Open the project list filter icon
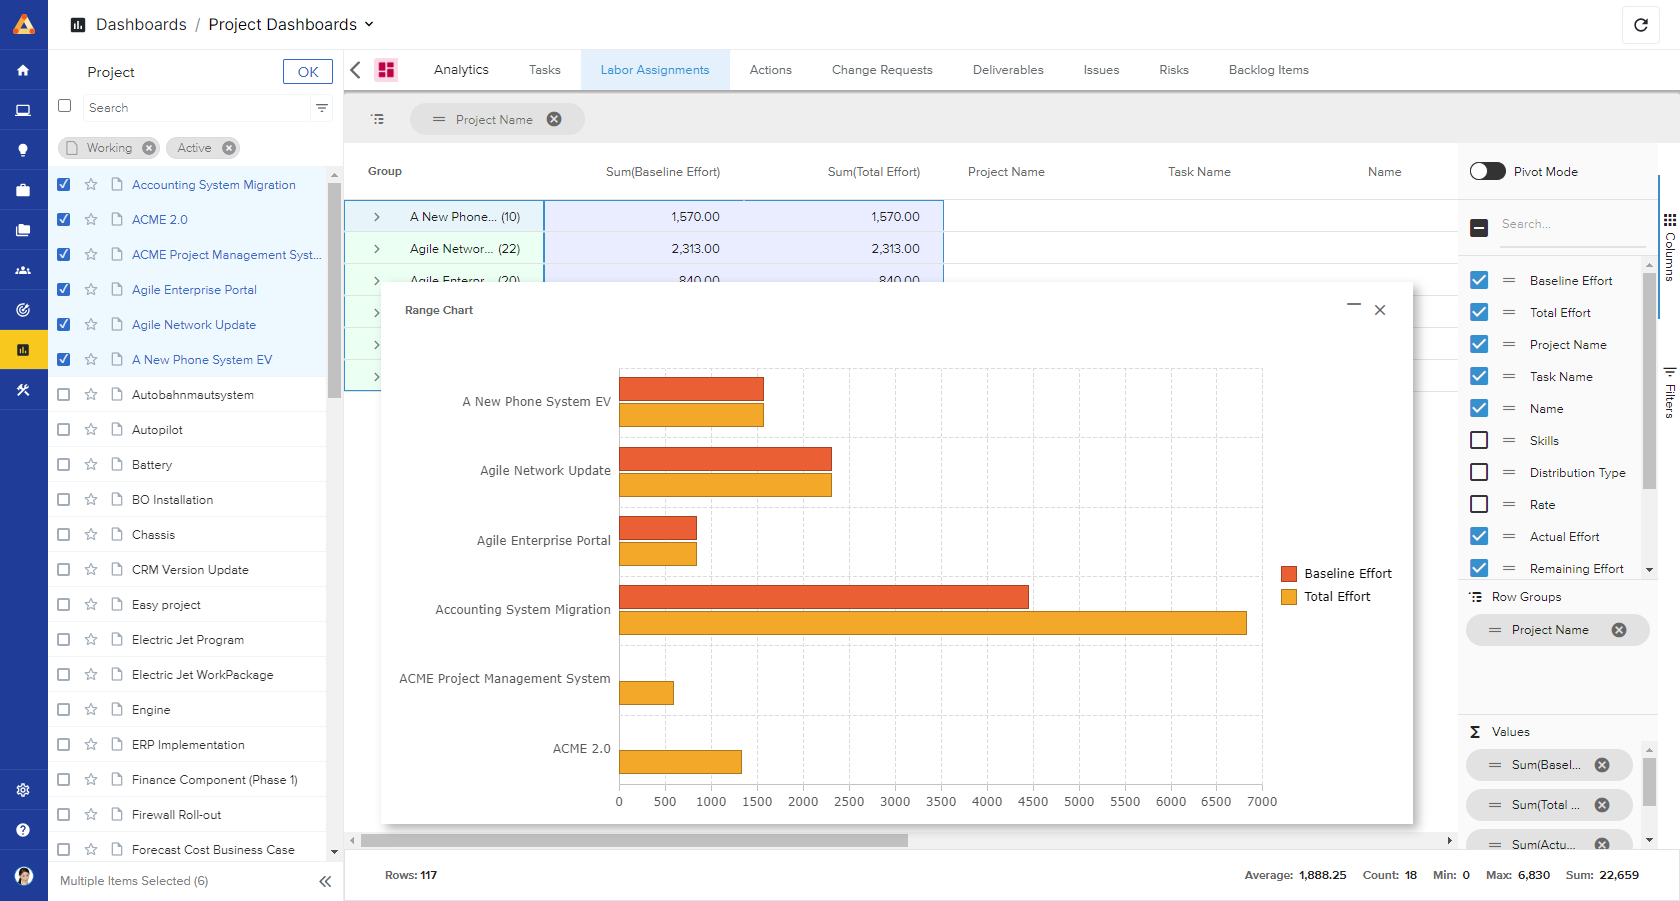The image size is (1680, 901). pyautogui.click(x=322, y=108)
